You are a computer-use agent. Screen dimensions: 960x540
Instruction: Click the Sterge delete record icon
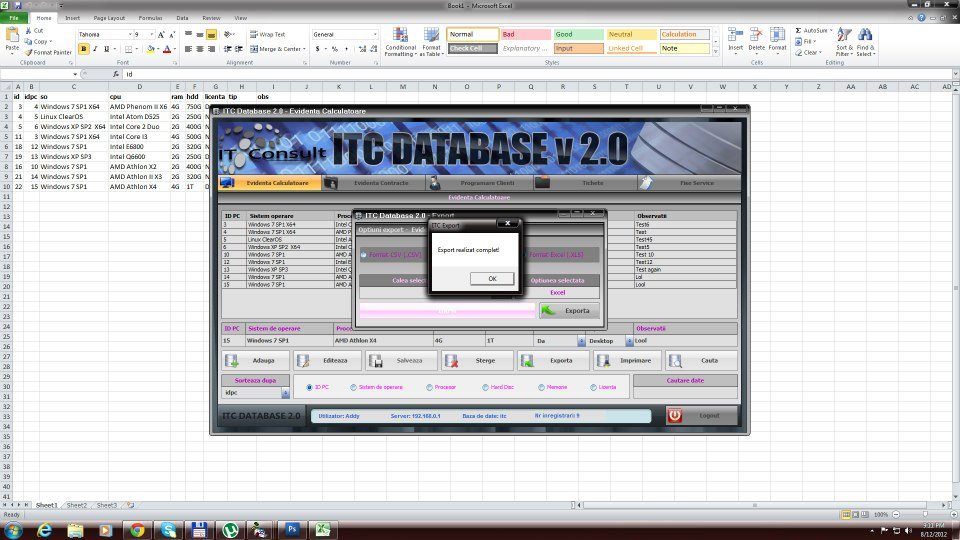point(453,361)
